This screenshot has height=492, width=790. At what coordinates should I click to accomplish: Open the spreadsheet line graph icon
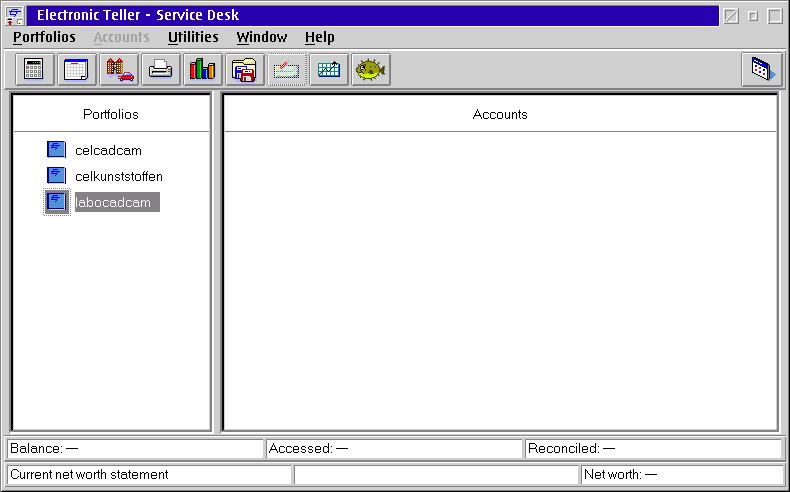[329, 69]
